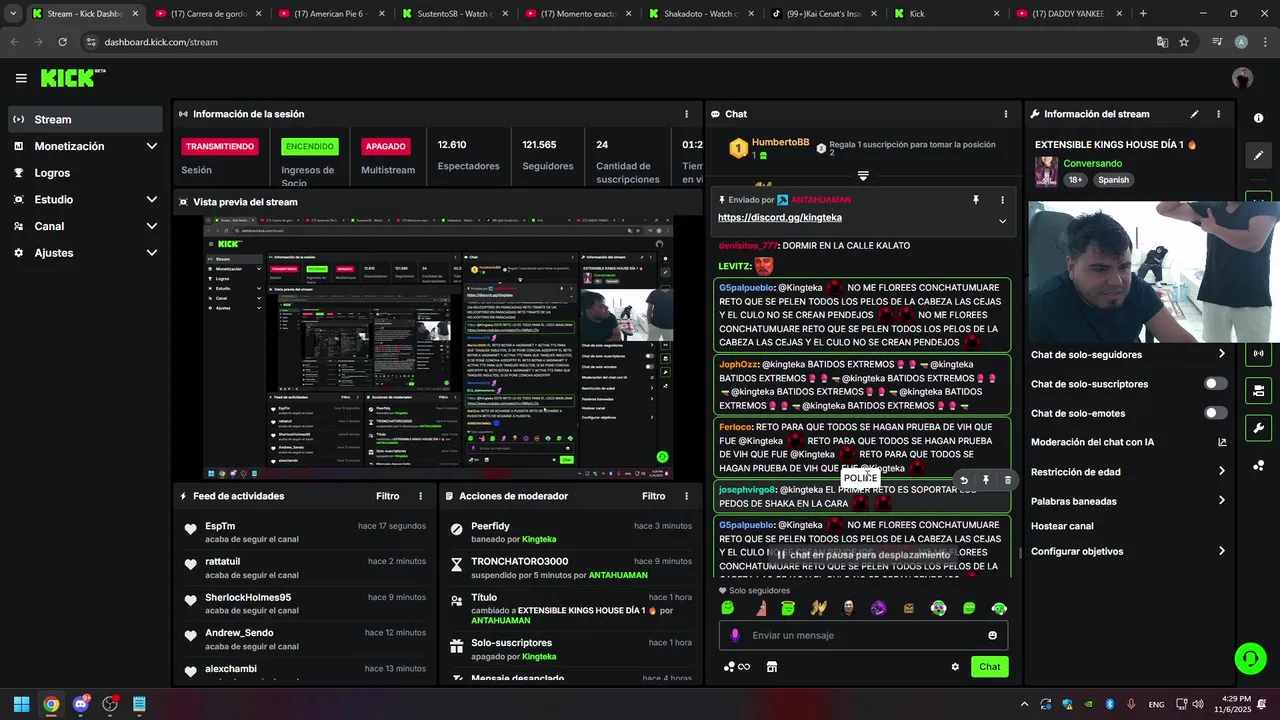This screenshot has width=1280, height=720.
Task: Open three-dot menu of Vista previa del stream
Action: [x=686, y=202]
